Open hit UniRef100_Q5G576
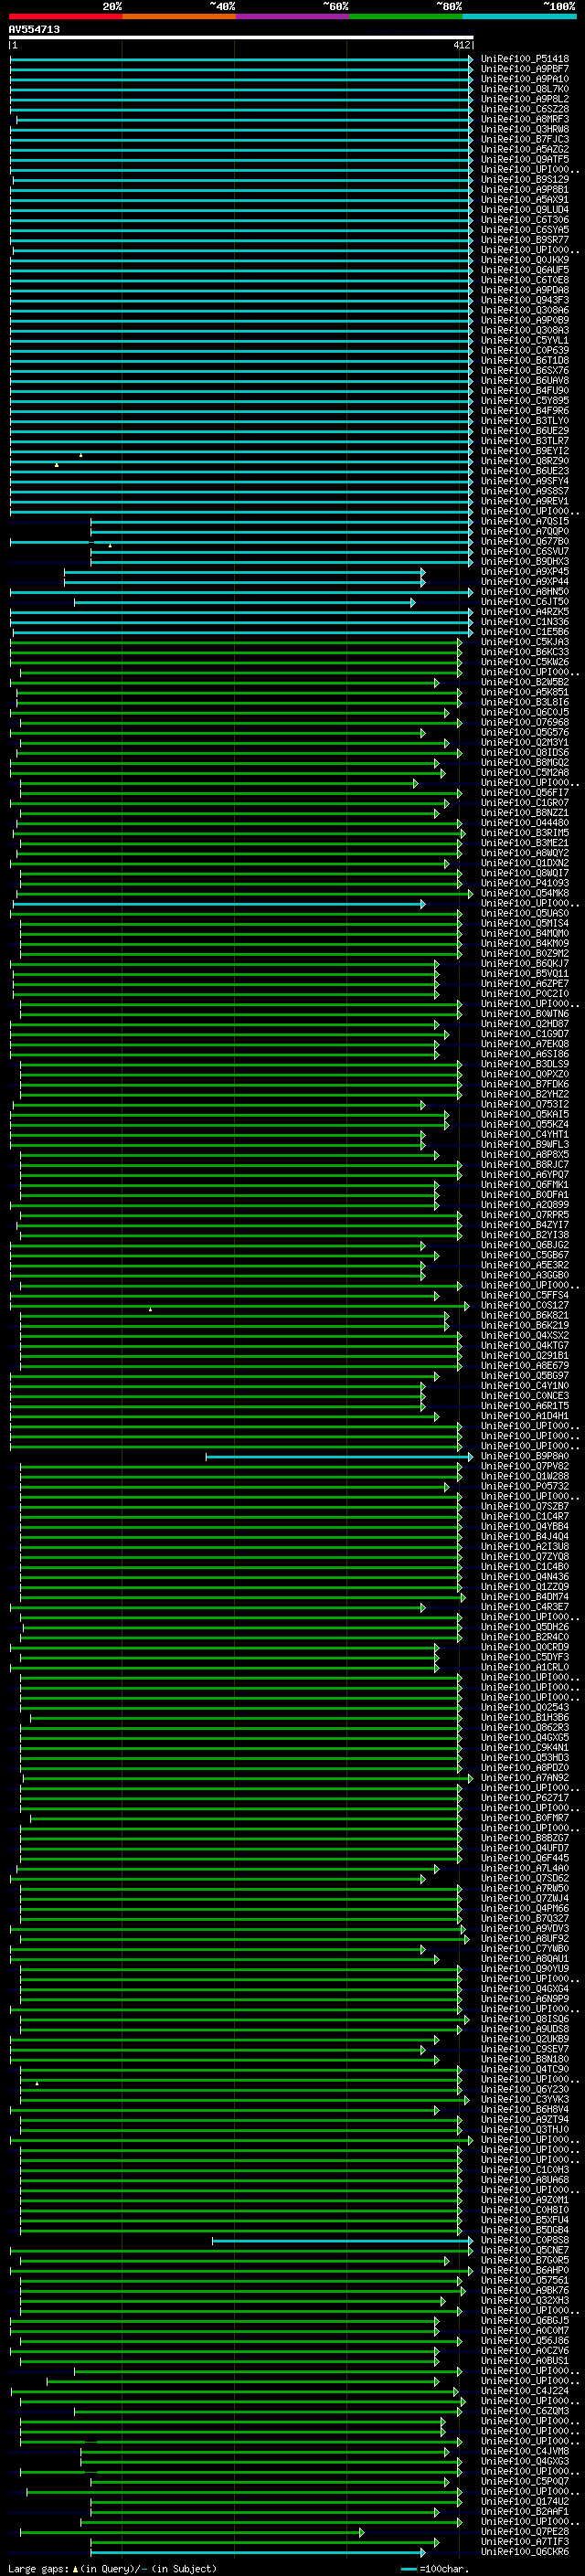This screenshot has height=2576, width=585. [525, 732]
